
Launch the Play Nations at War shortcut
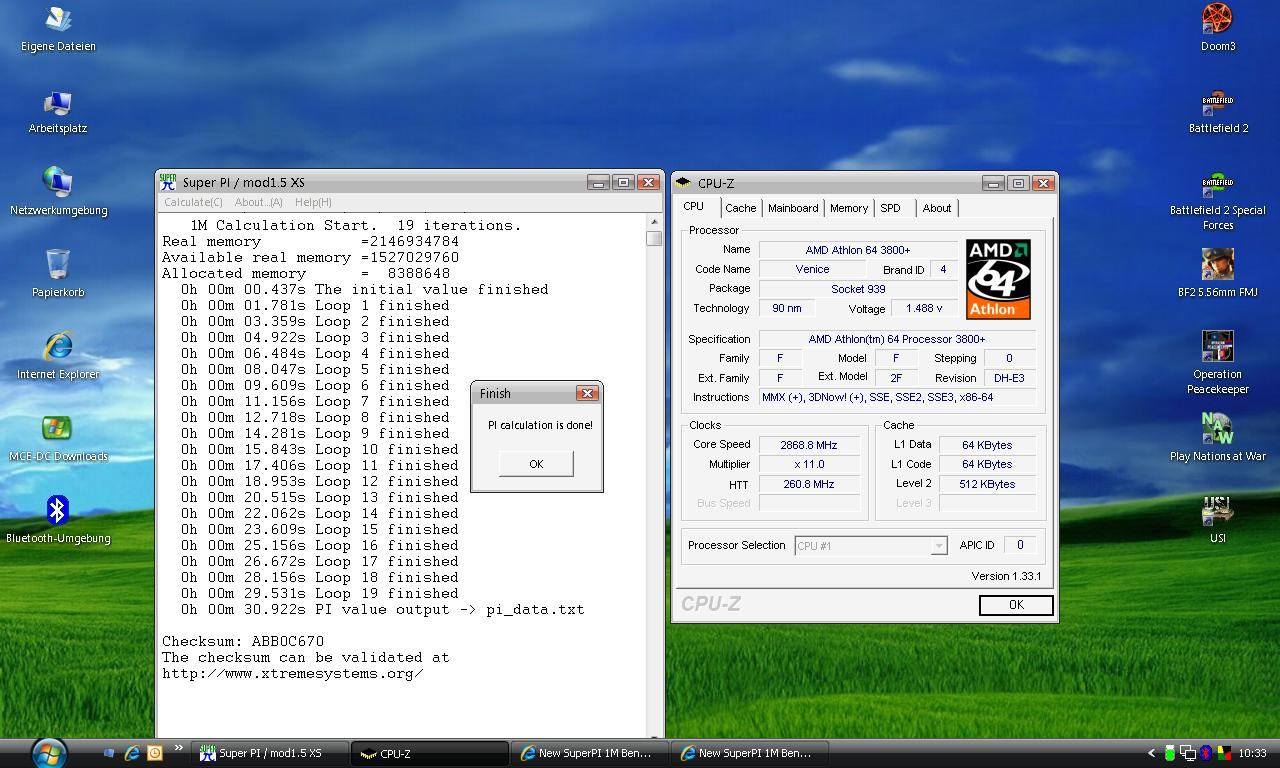pos(1217,438)
